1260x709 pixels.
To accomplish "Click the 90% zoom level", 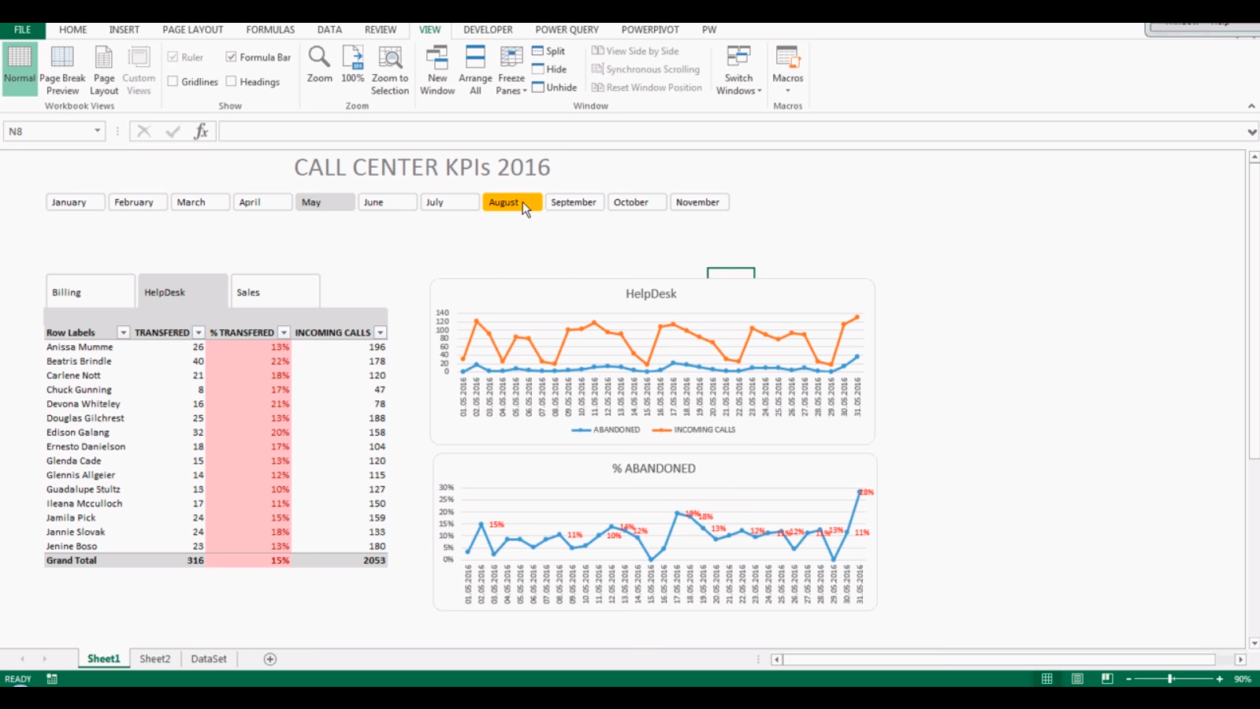I will pos(1242,679).
